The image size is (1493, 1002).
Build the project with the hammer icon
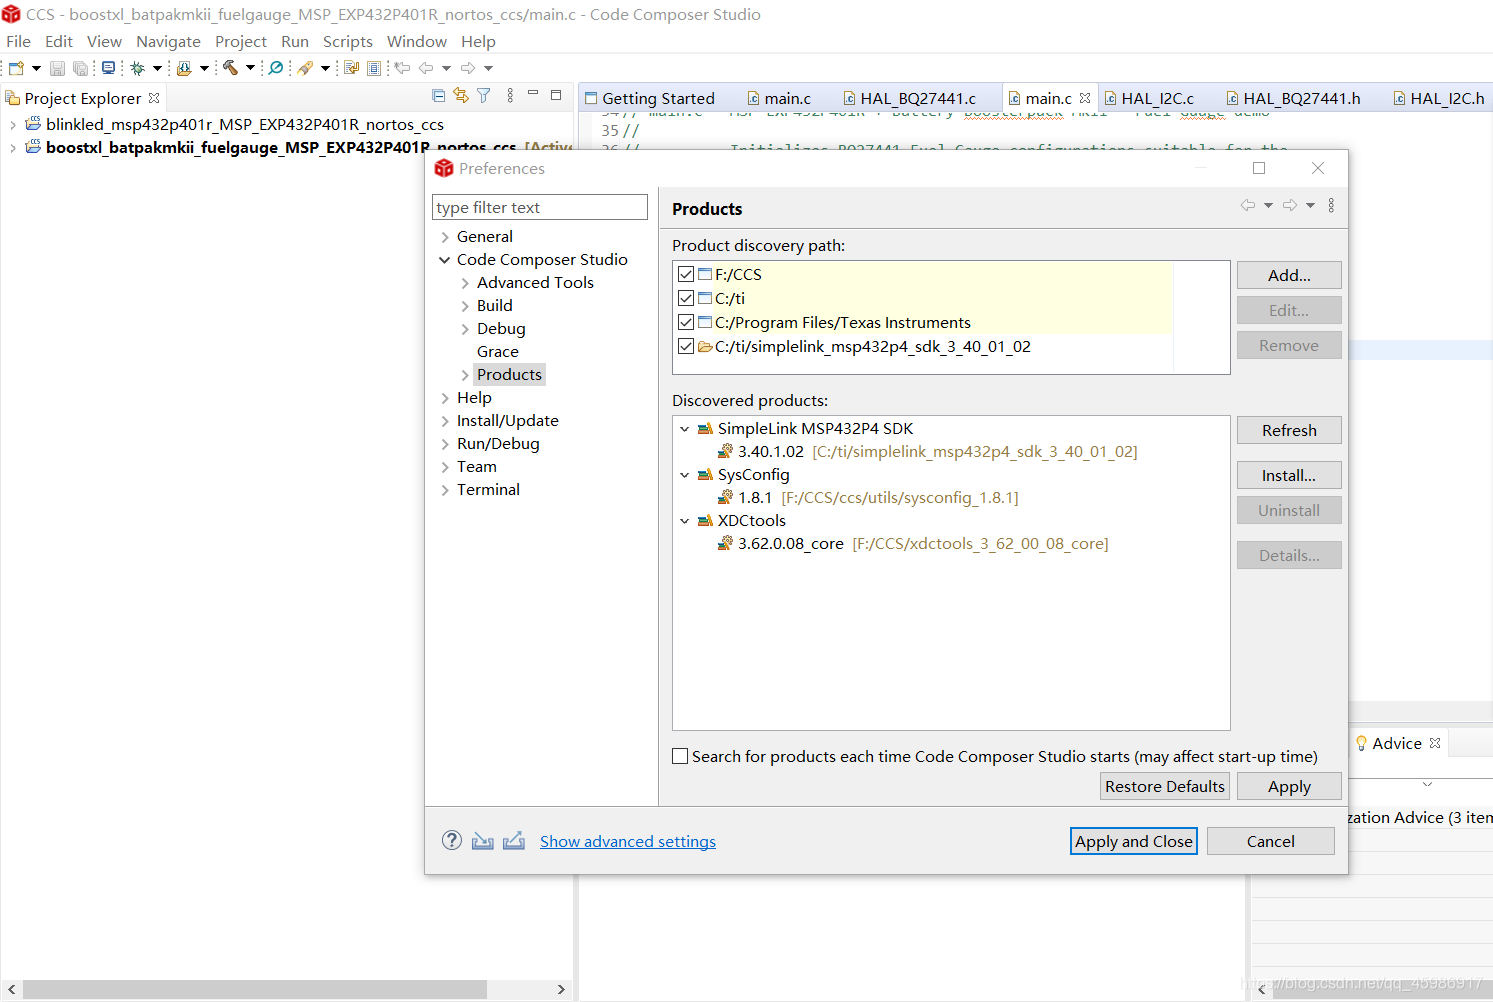click(230, 68)
